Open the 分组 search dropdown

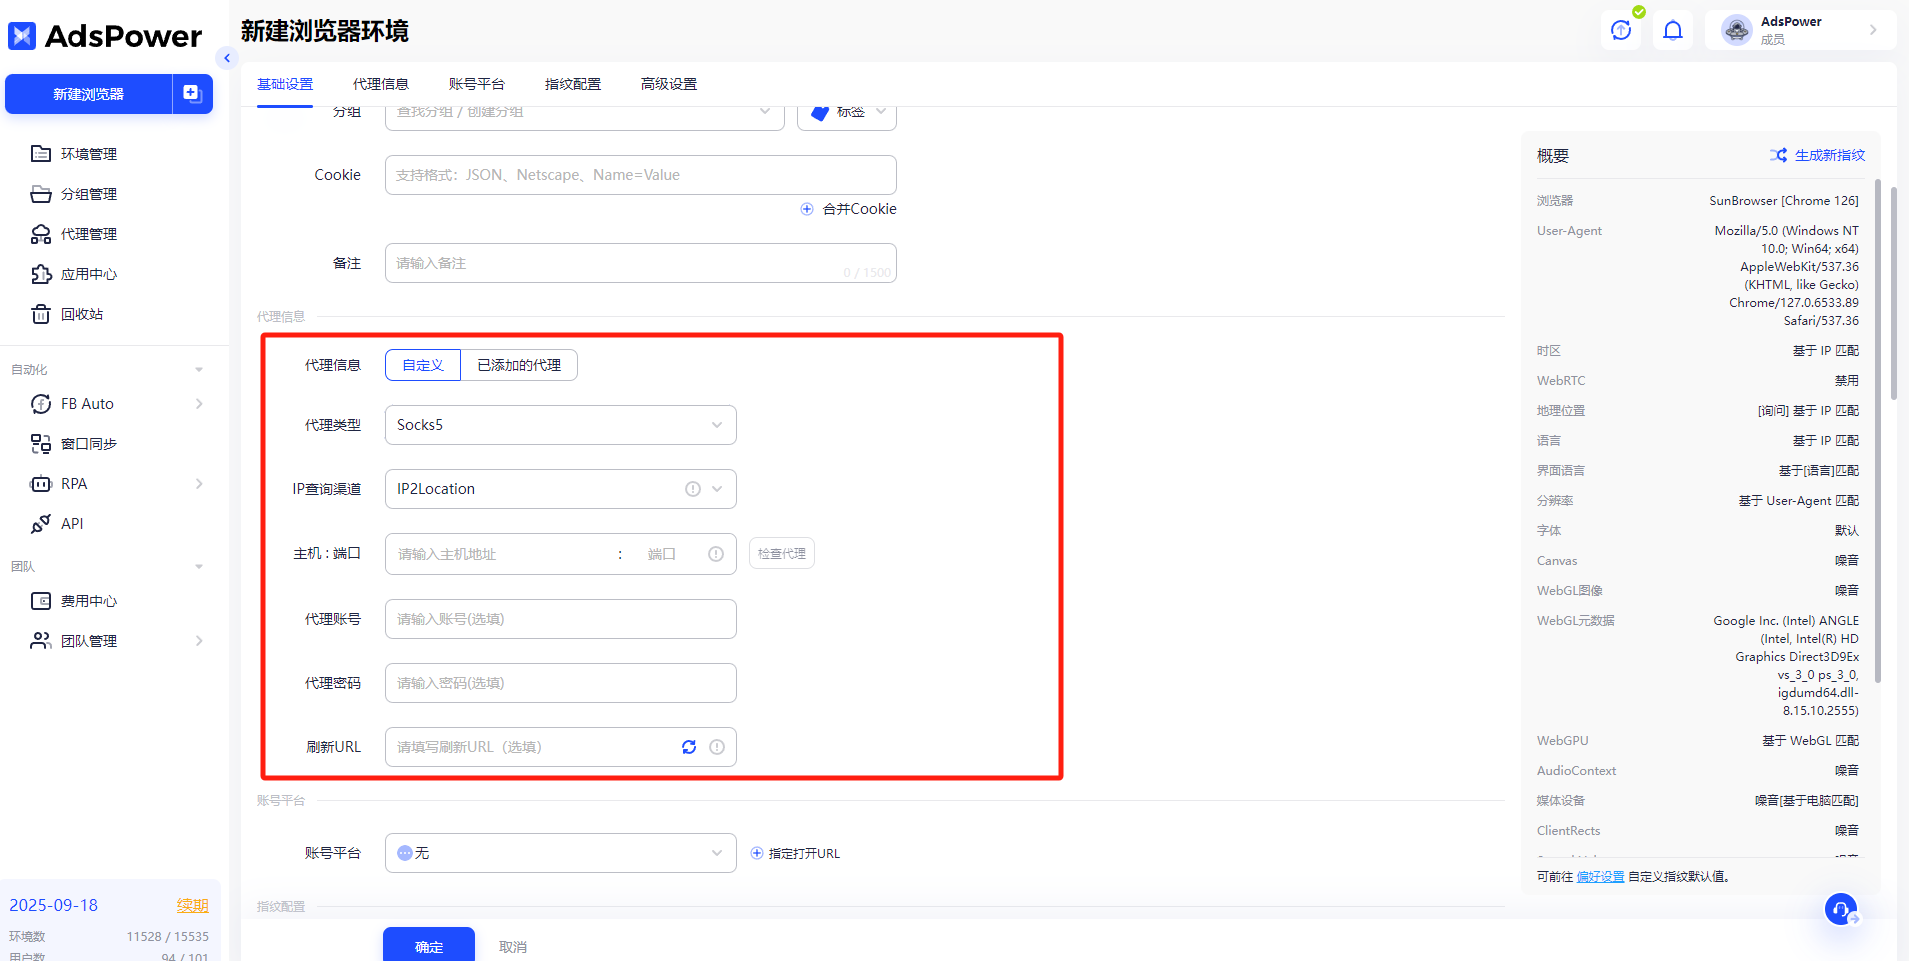[x=585, y=112]
